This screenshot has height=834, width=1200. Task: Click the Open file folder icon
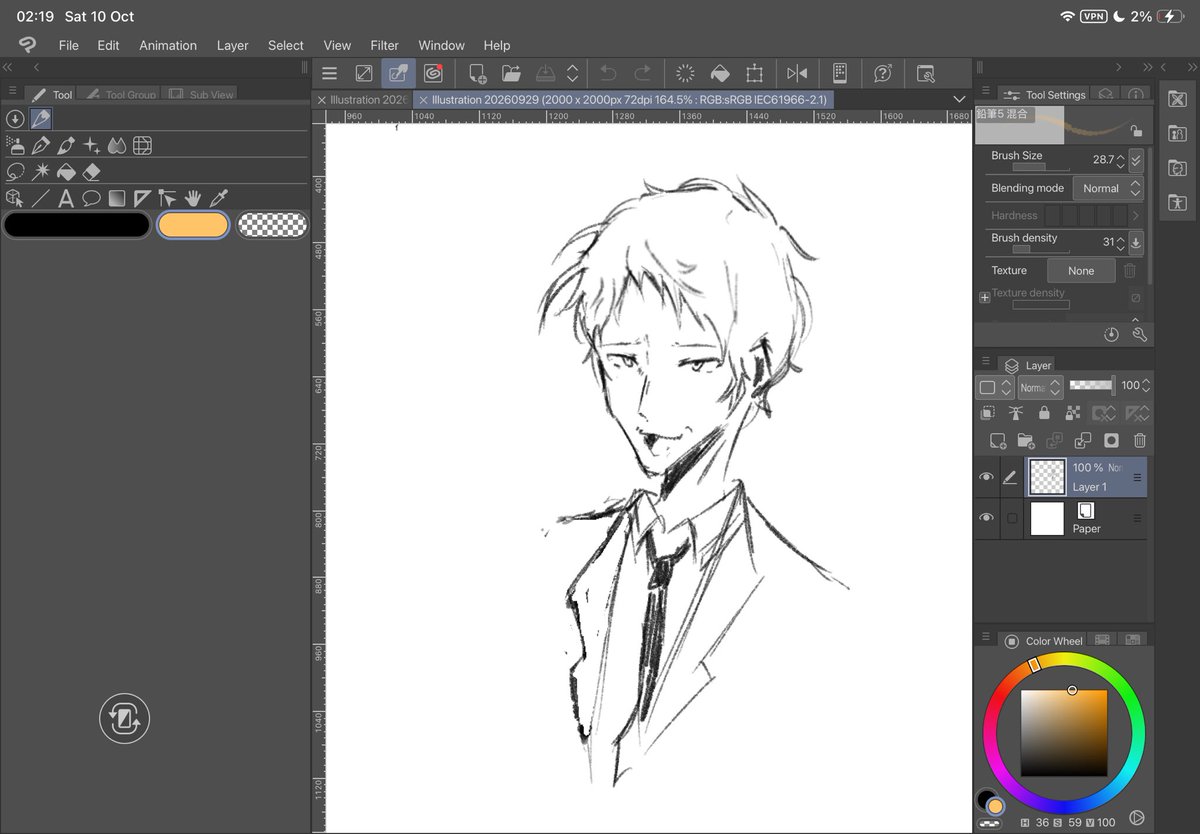[x=511, y=73]
